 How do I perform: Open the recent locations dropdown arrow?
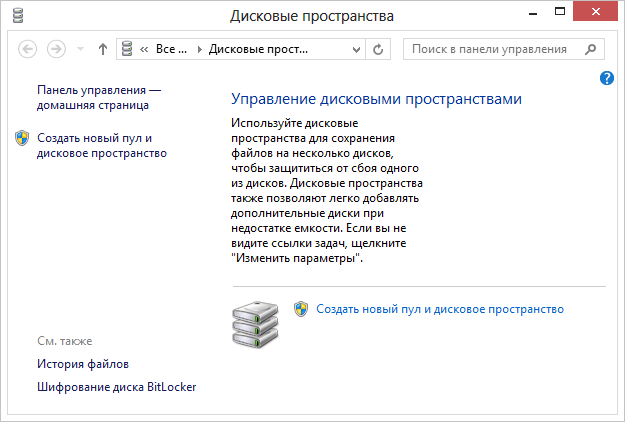point(81,49)
